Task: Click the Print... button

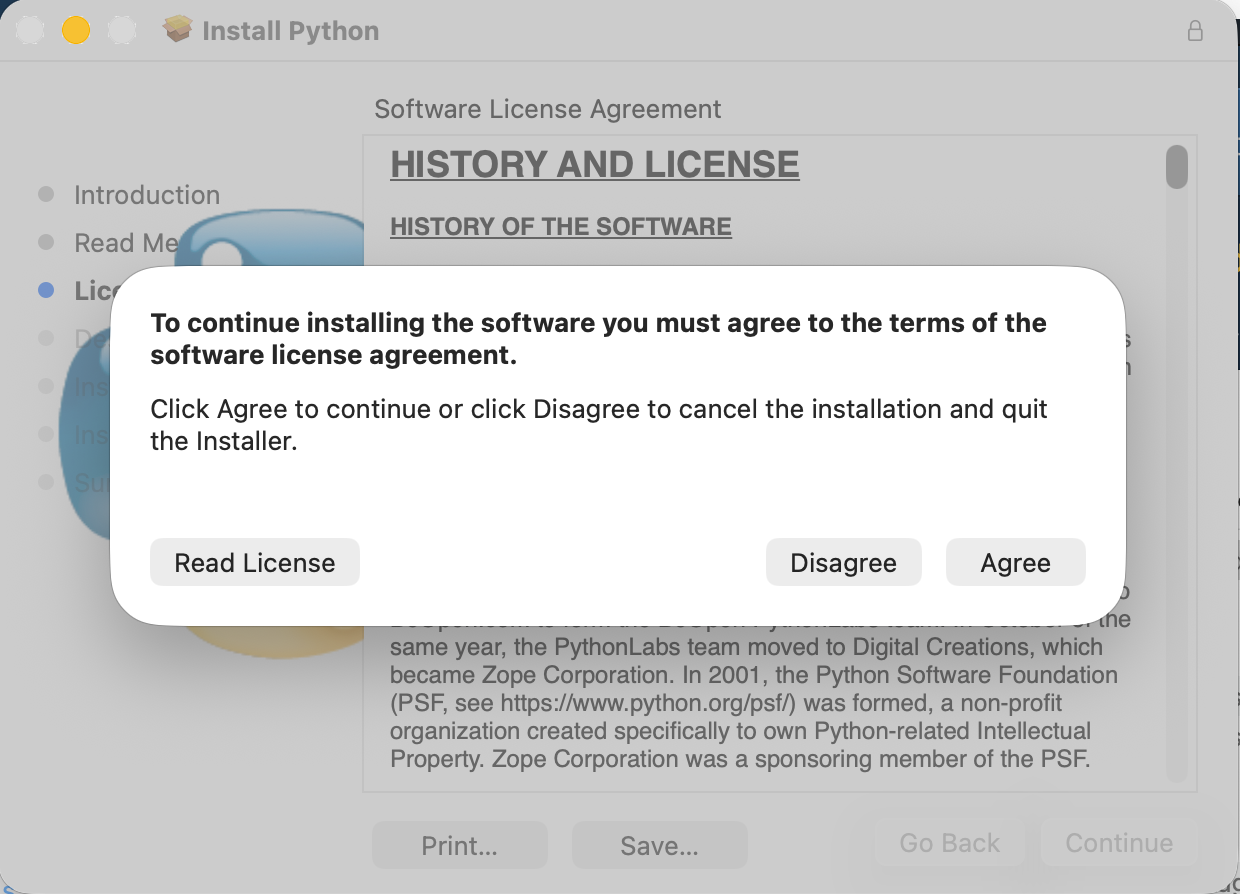Action: (x=459, y=845)
